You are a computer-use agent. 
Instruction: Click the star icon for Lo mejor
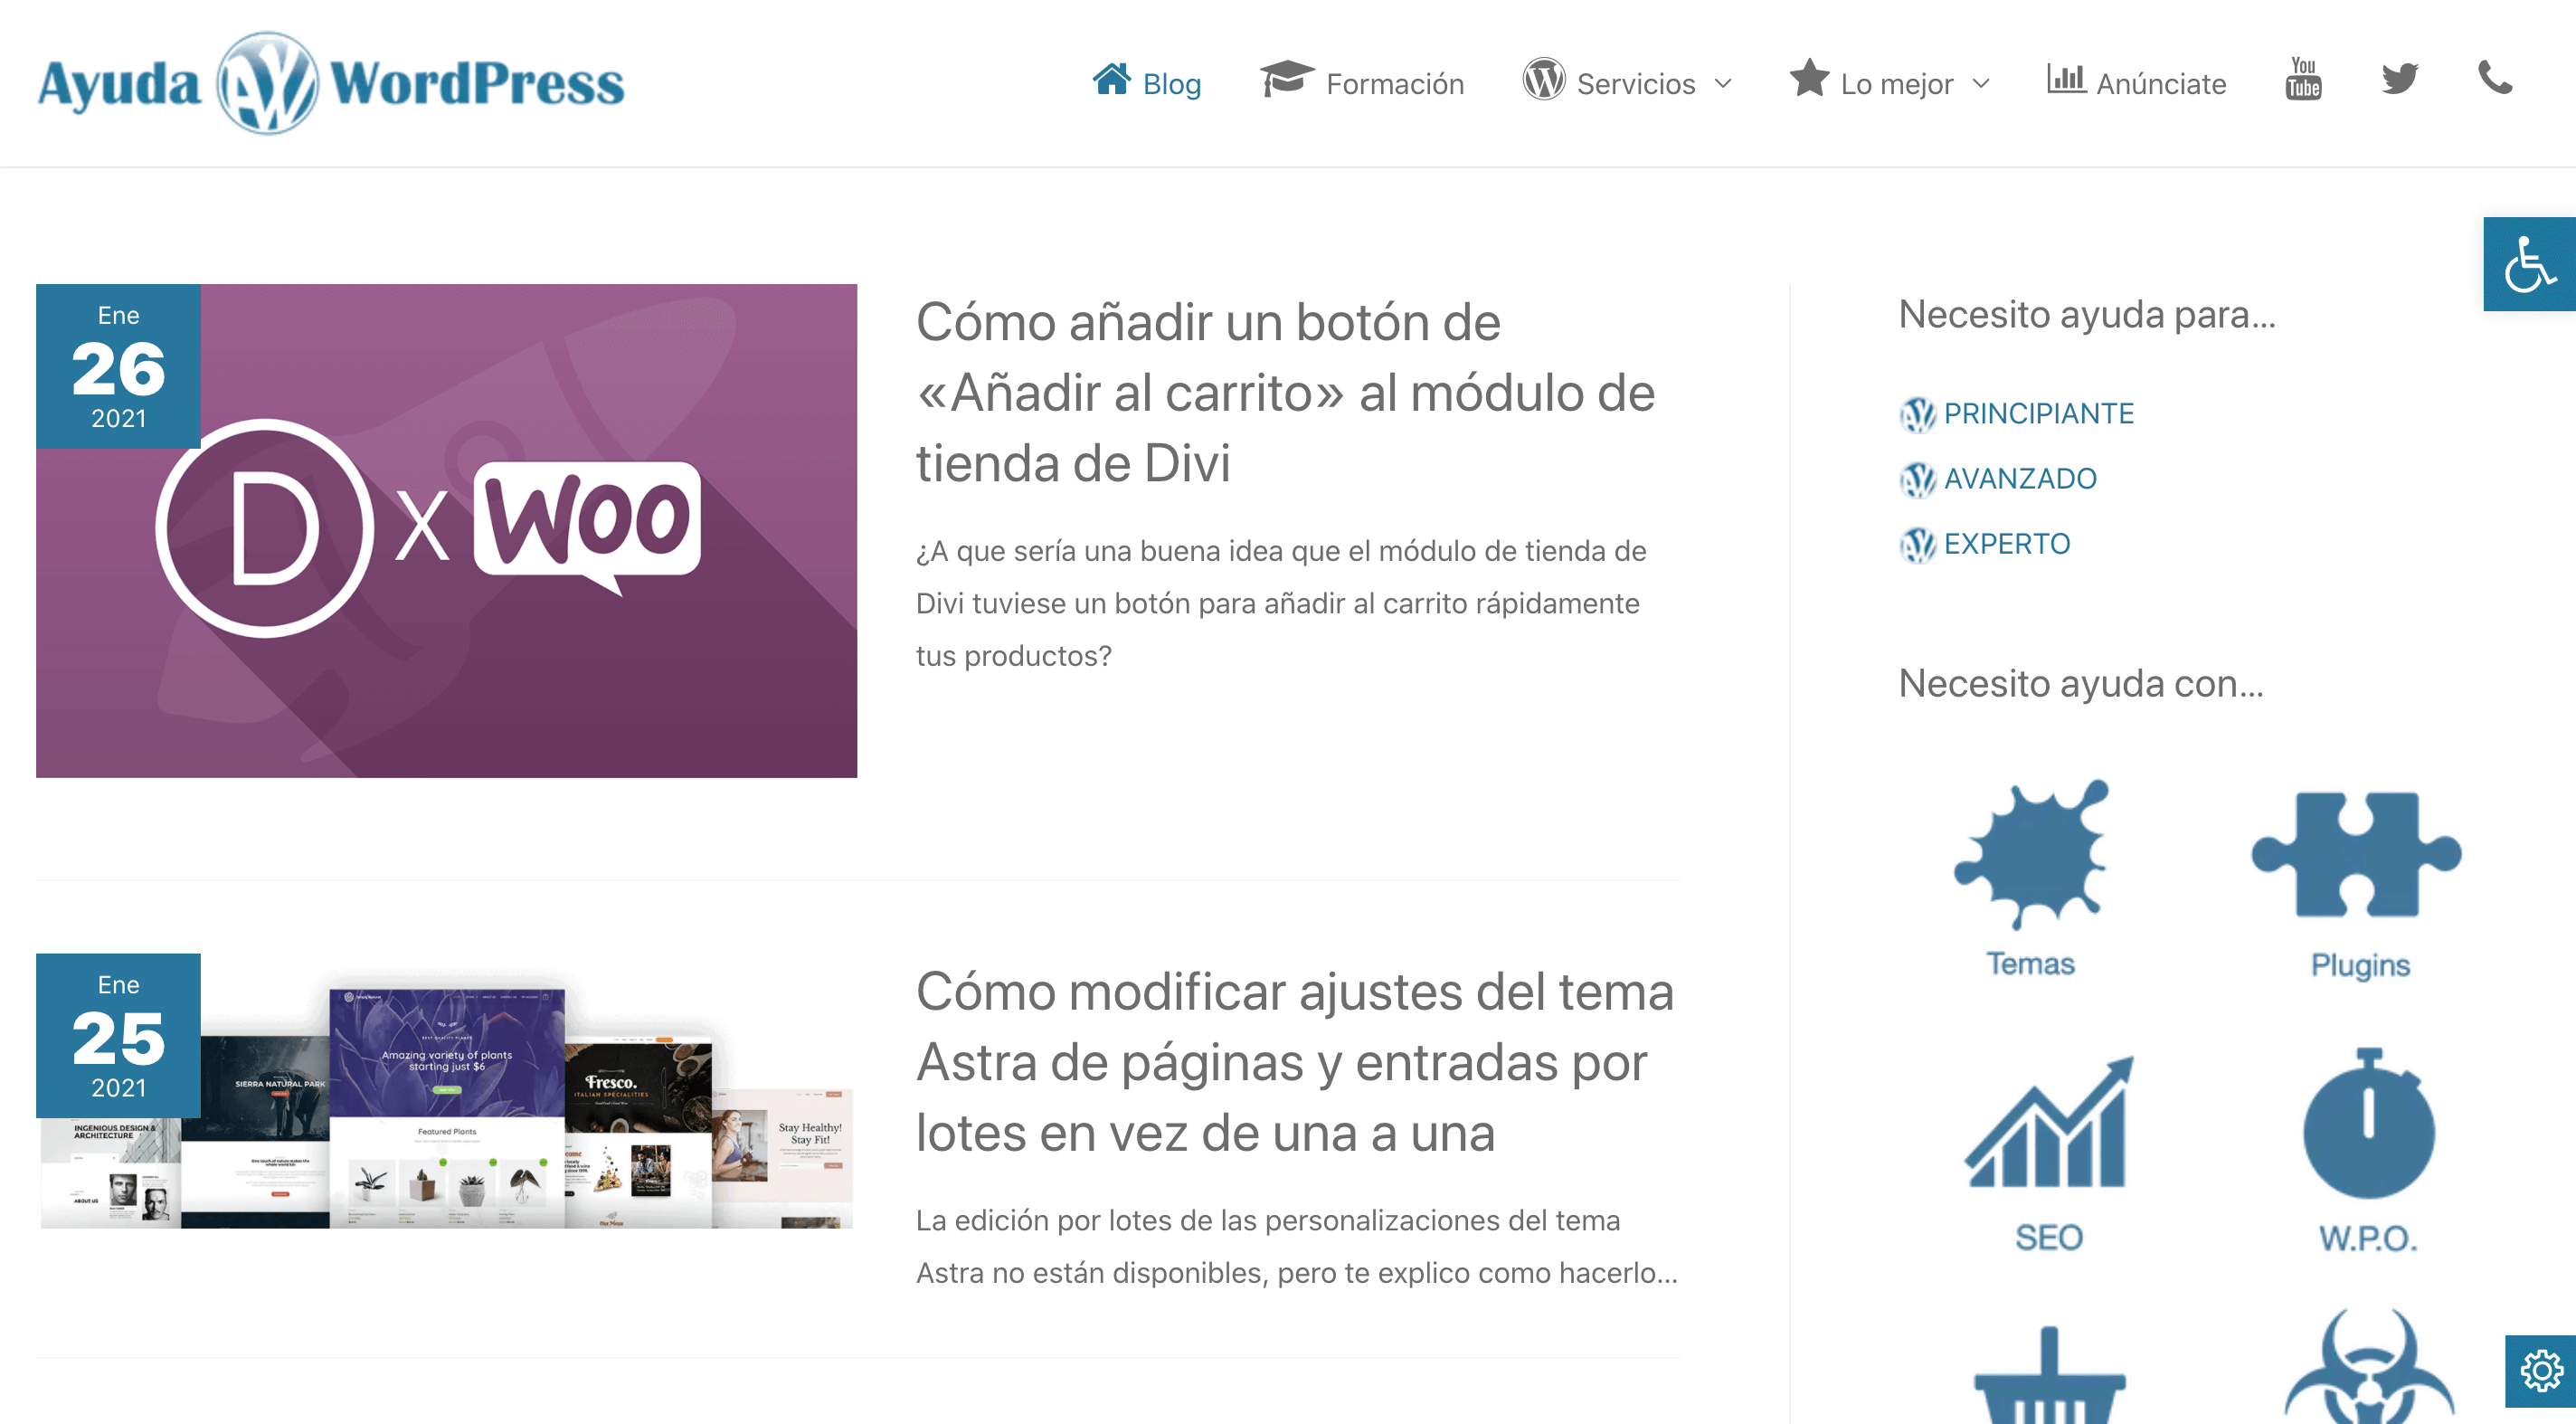[x=1808, y=78]
